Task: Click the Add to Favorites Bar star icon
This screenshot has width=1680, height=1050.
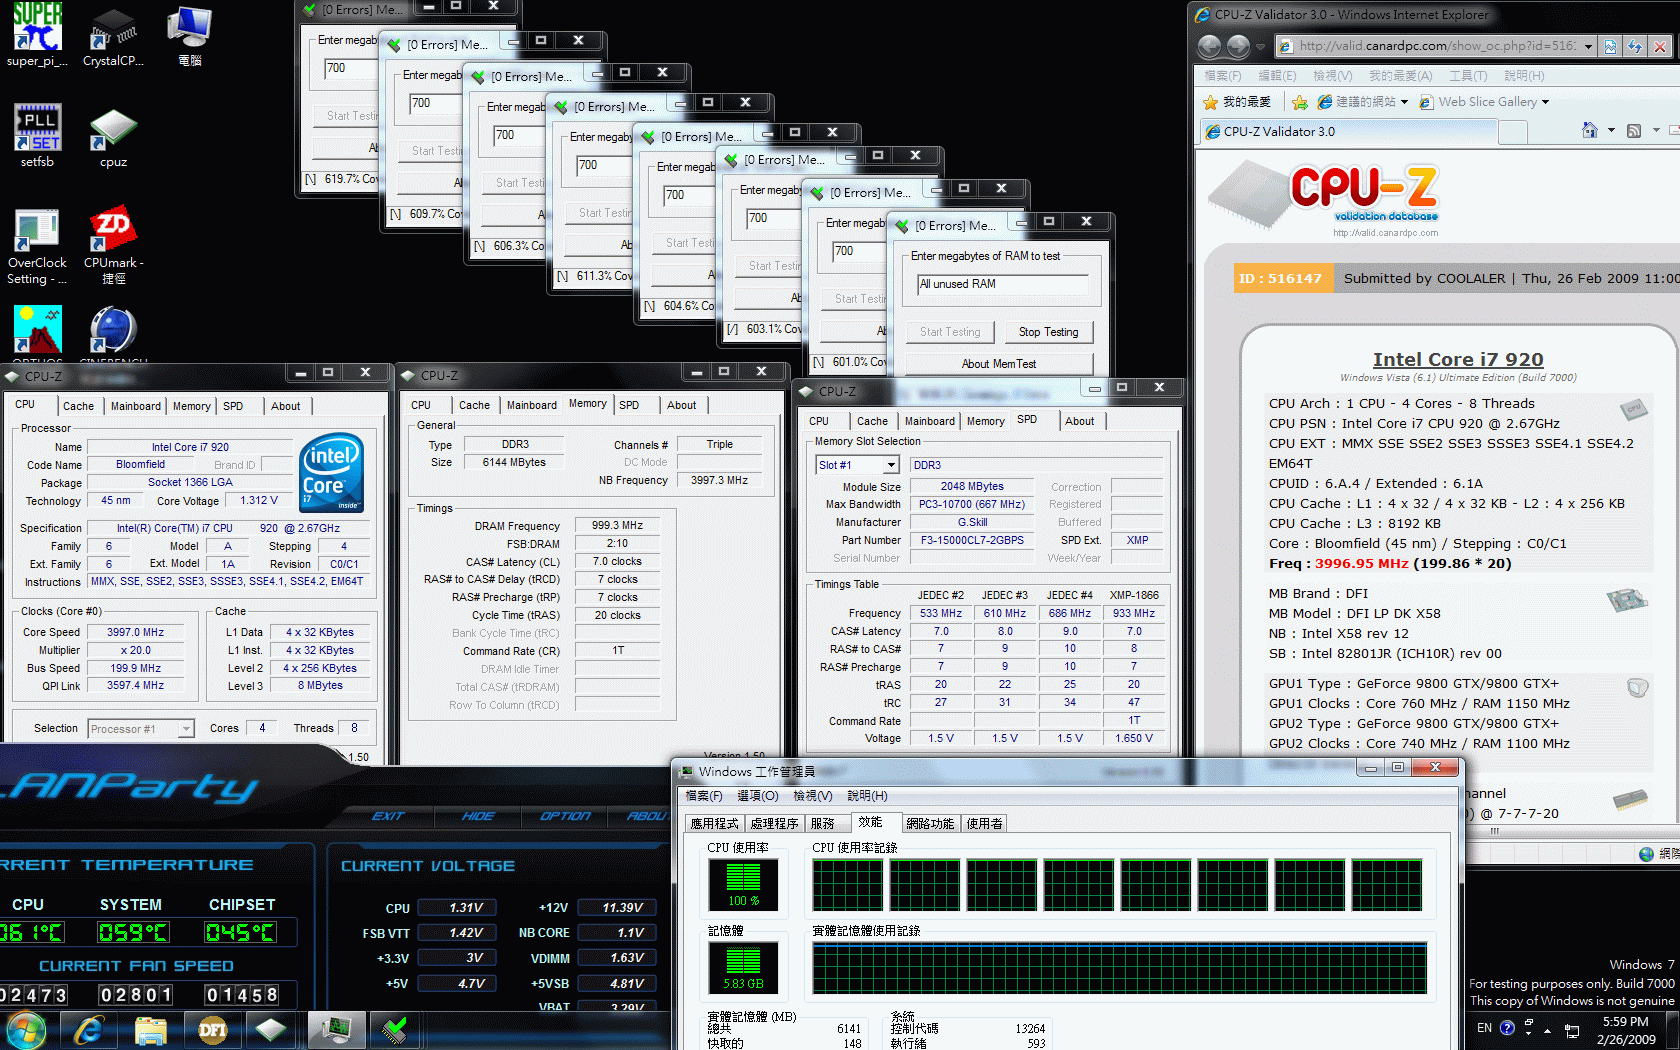Action: [1300, 102]
